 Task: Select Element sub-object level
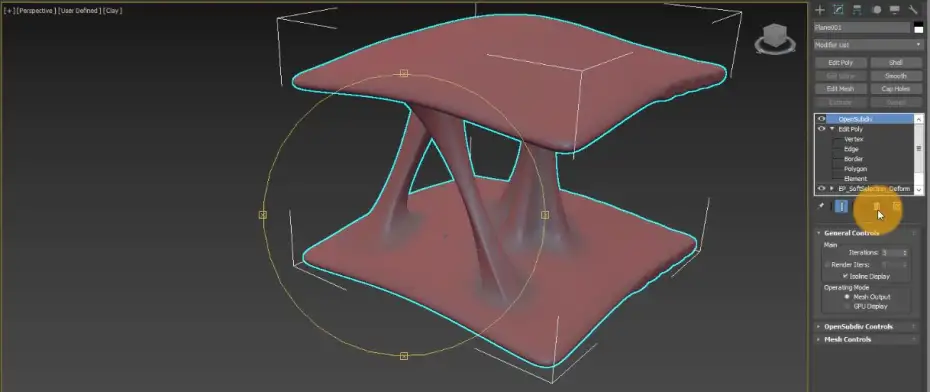pos(855,179)
